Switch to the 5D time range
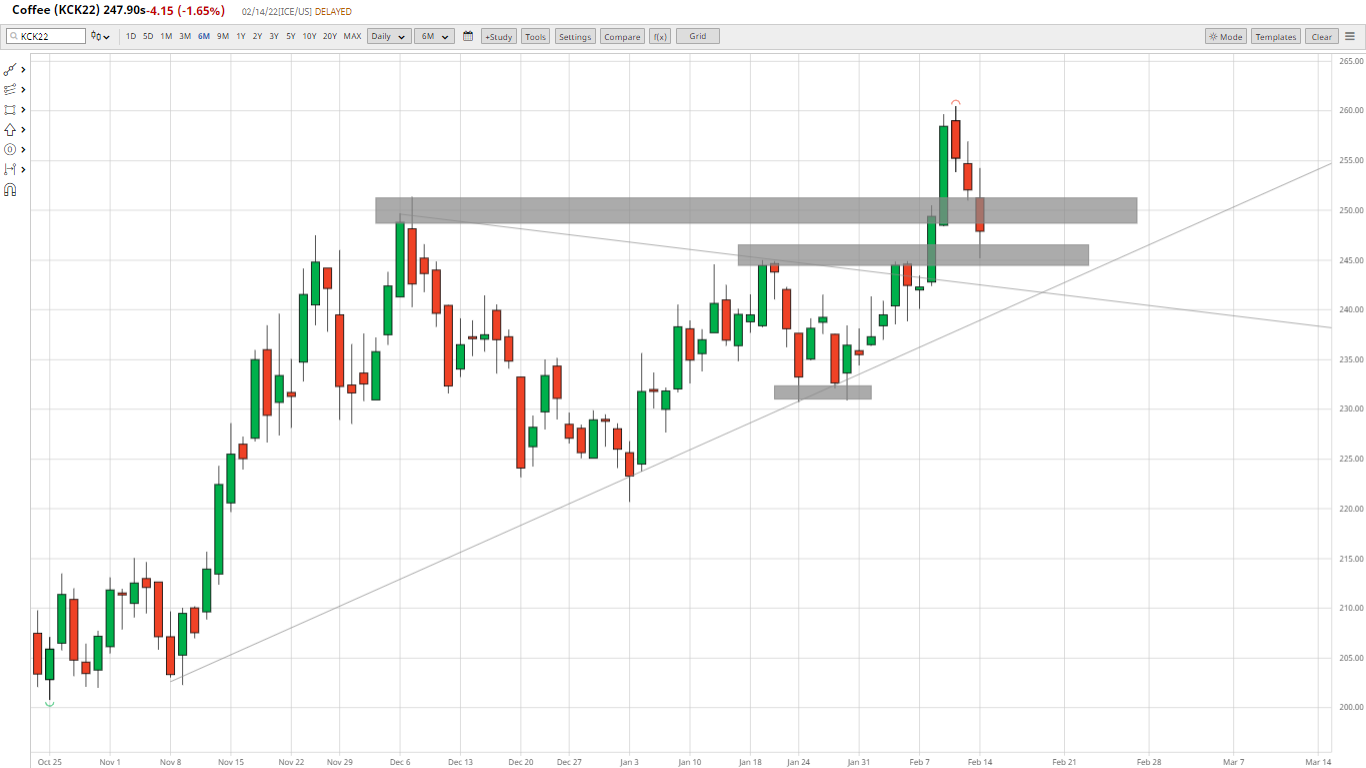 (x=148, y=36)
